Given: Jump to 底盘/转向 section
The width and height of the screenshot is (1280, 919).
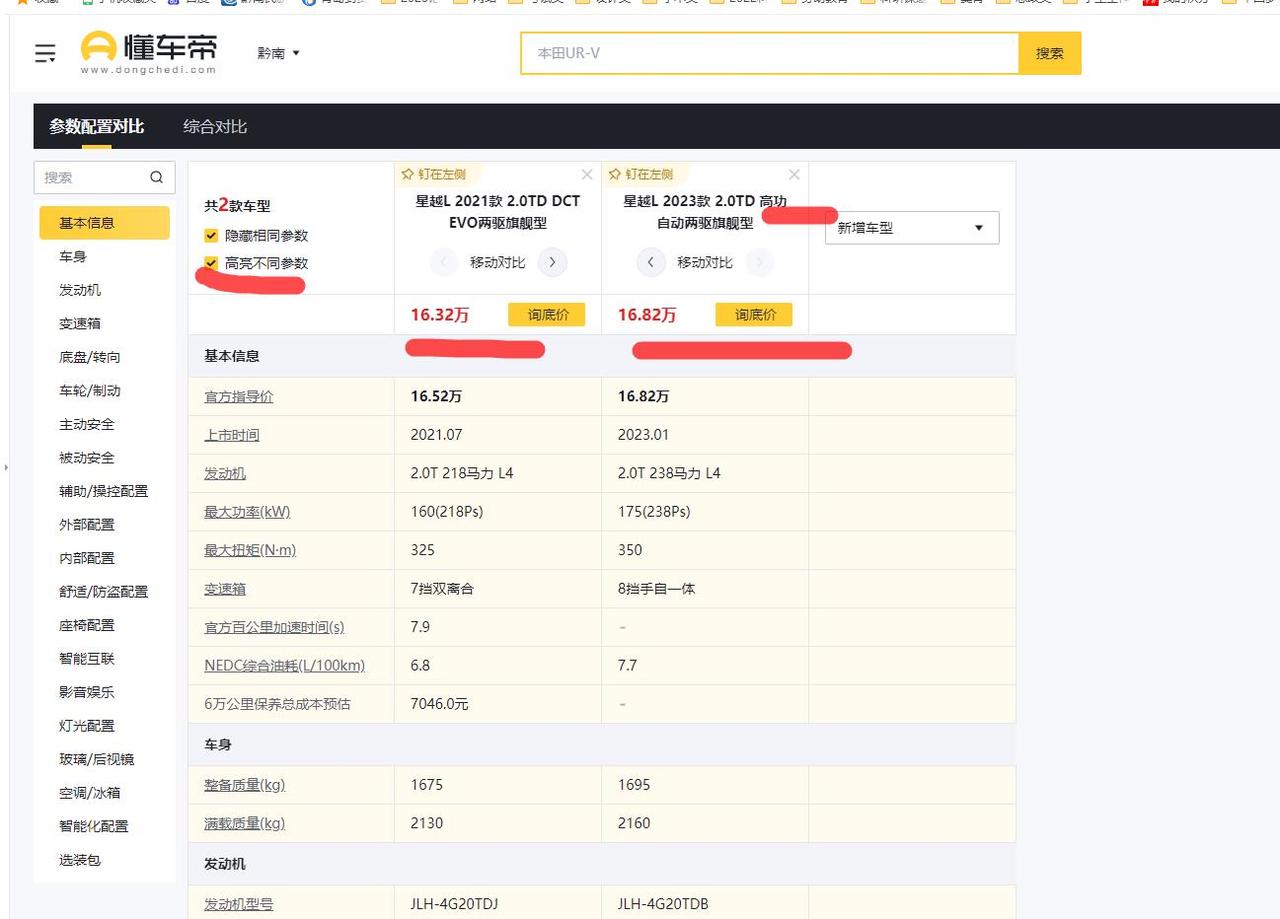Looking at the screenshot, I should click(x=90, y=357).
